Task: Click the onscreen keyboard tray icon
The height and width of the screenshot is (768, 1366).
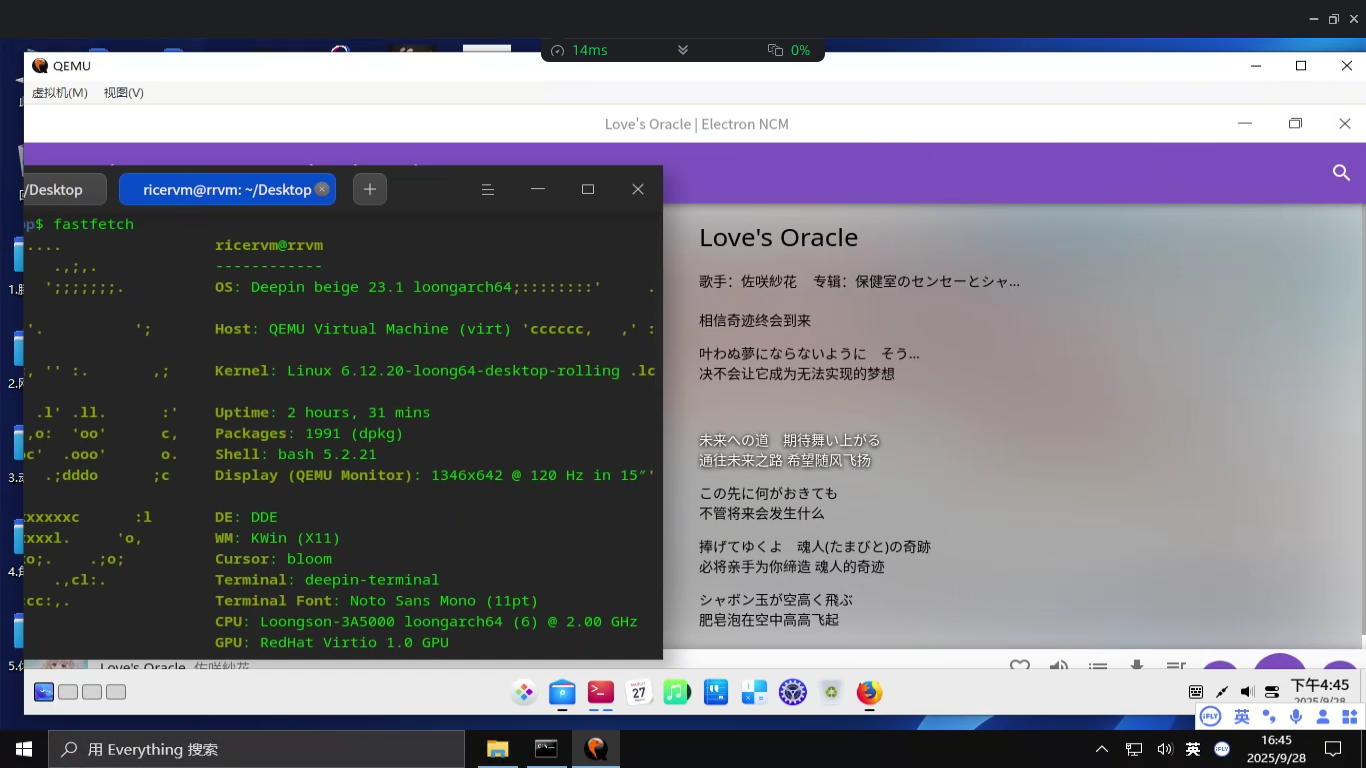Action: [1196, 692]
